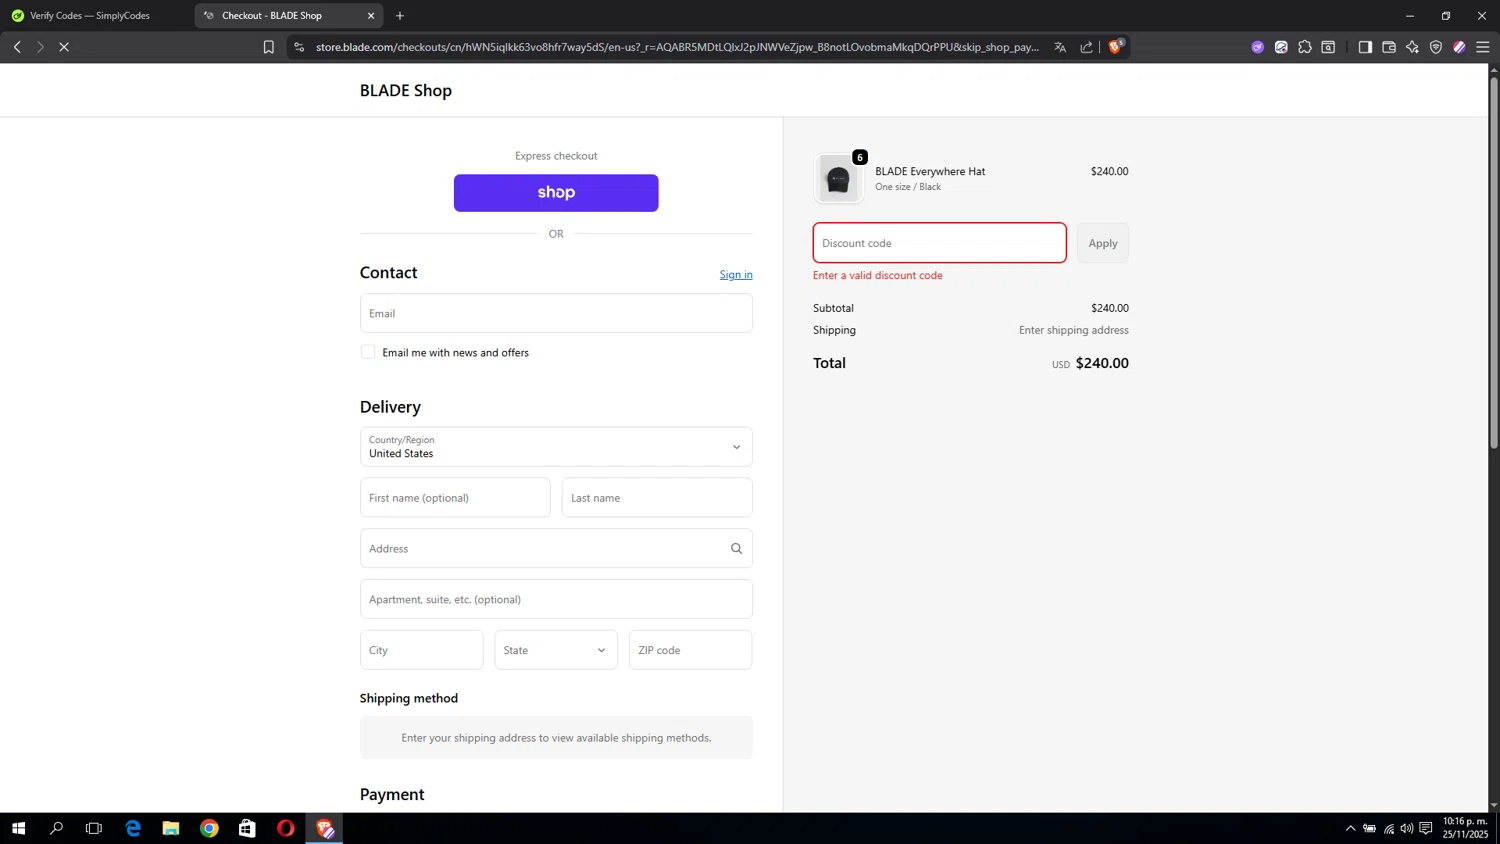Show hidden system tray icons
This screenshot has height=844, width=1500.
click(x=1350, y=828)
